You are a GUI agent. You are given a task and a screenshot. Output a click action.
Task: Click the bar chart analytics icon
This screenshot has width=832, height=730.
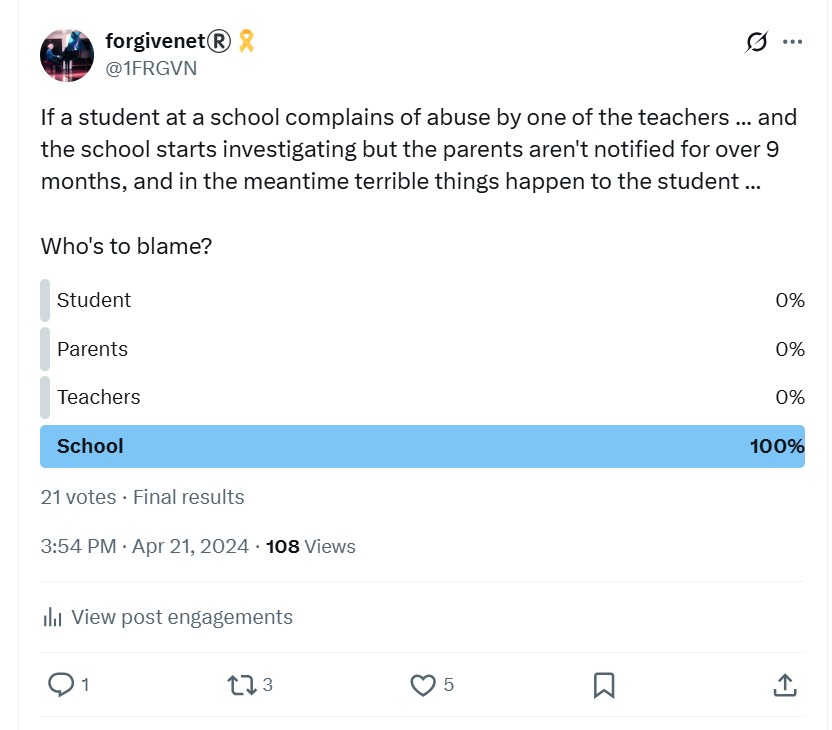[53, 617]
